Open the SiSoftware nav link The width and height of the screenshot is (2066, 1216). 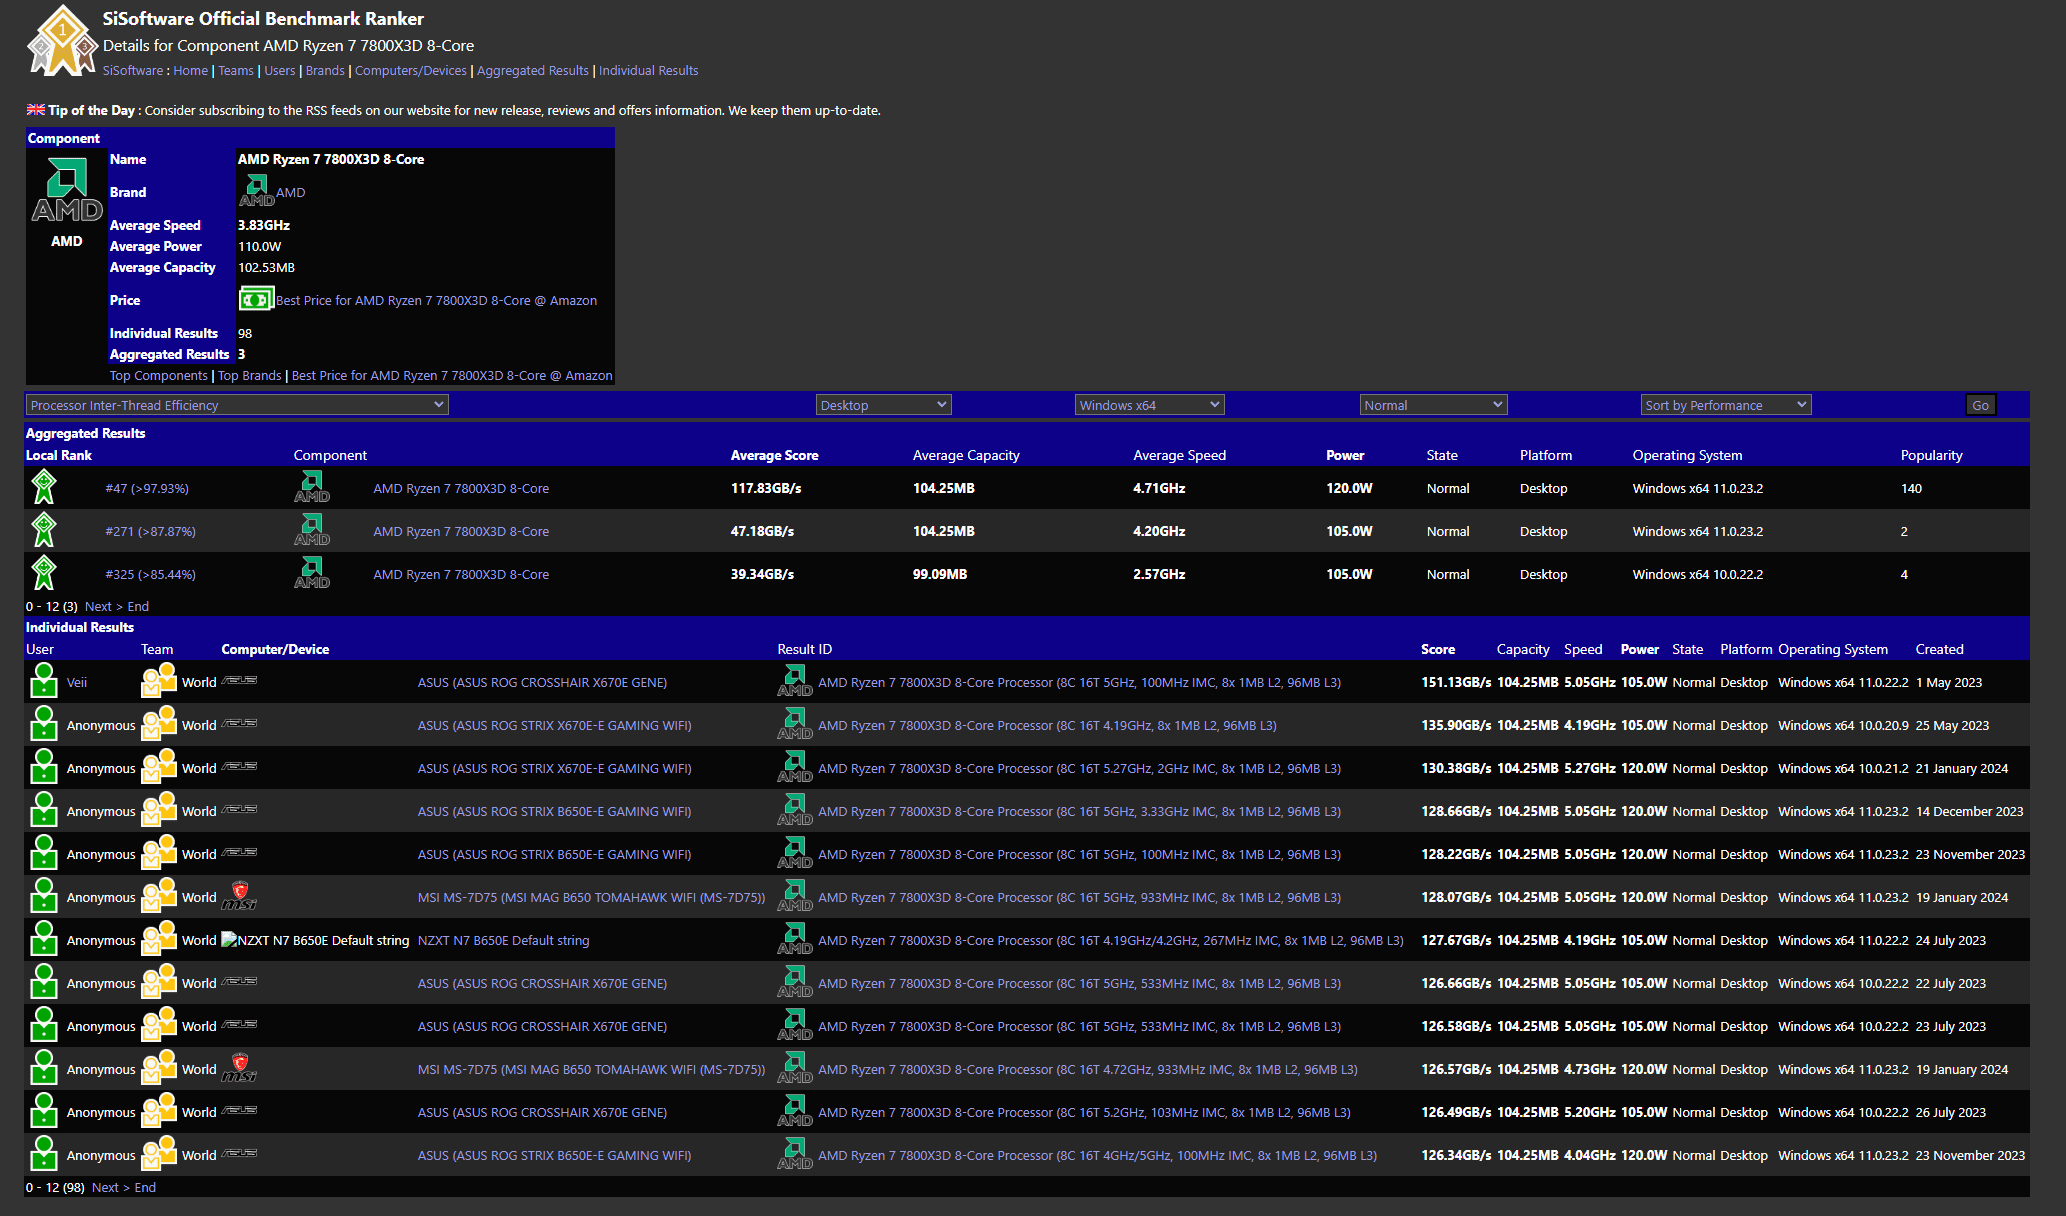[x=133, y=70]
